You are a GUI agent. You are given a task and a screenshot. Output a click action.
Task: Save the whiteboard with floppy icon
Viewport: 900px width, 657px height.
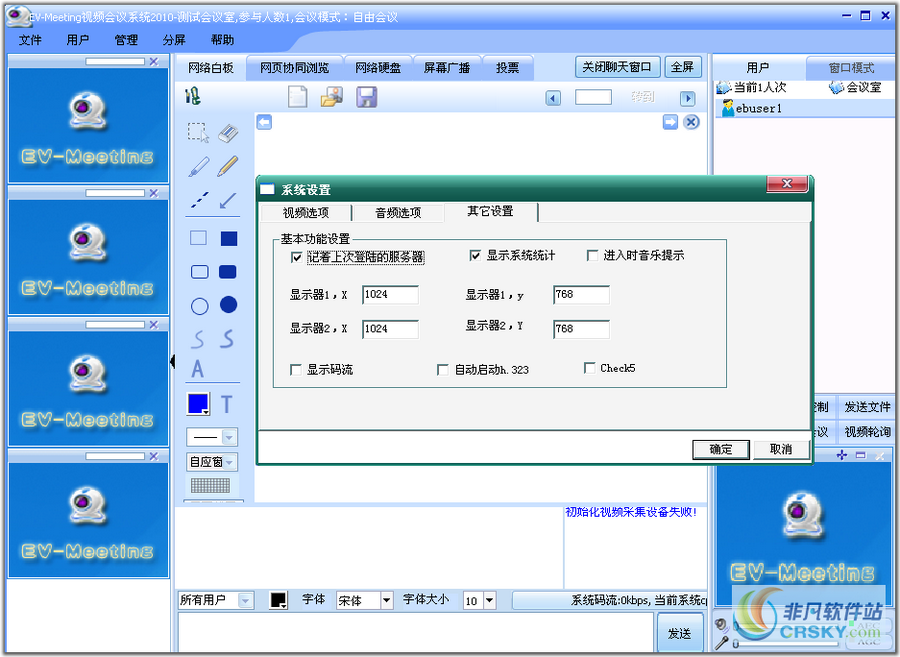(x=366, y=97)
